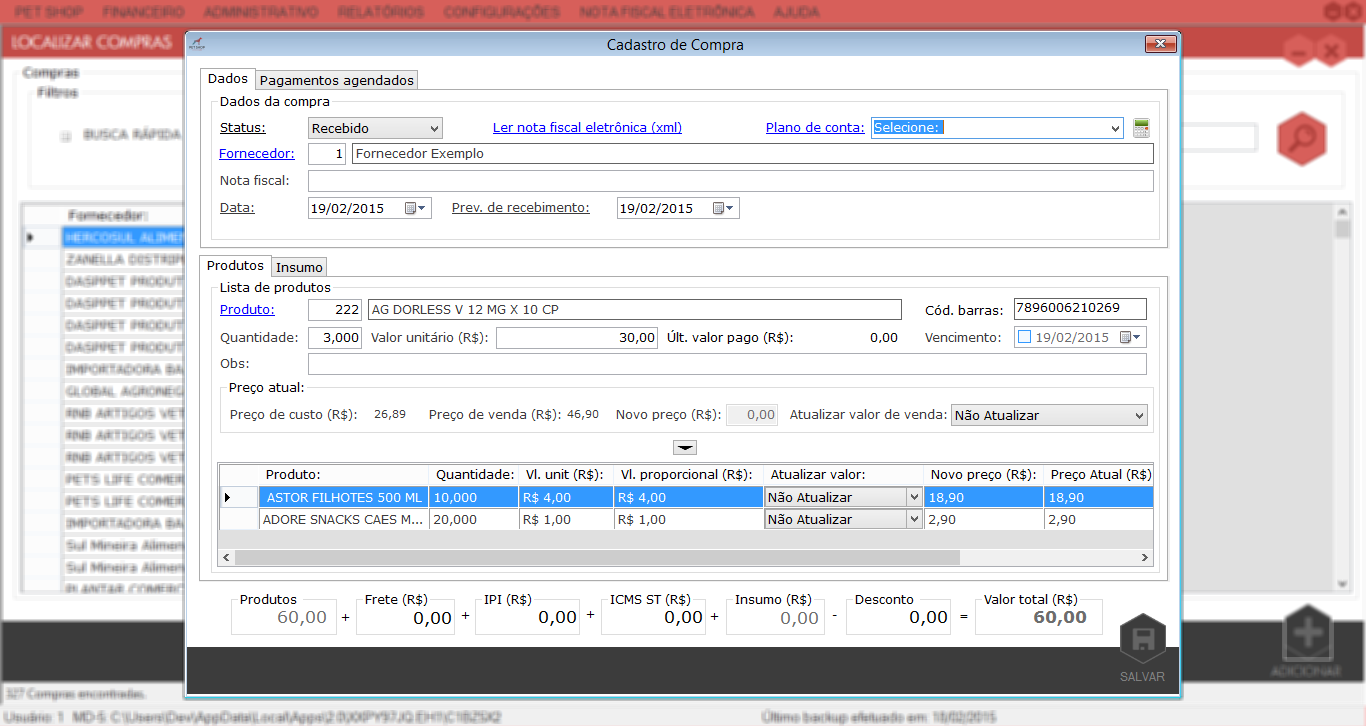Click the Fornecedor link label
This screenshot has height=726, width=1366.
coord(257,154)
